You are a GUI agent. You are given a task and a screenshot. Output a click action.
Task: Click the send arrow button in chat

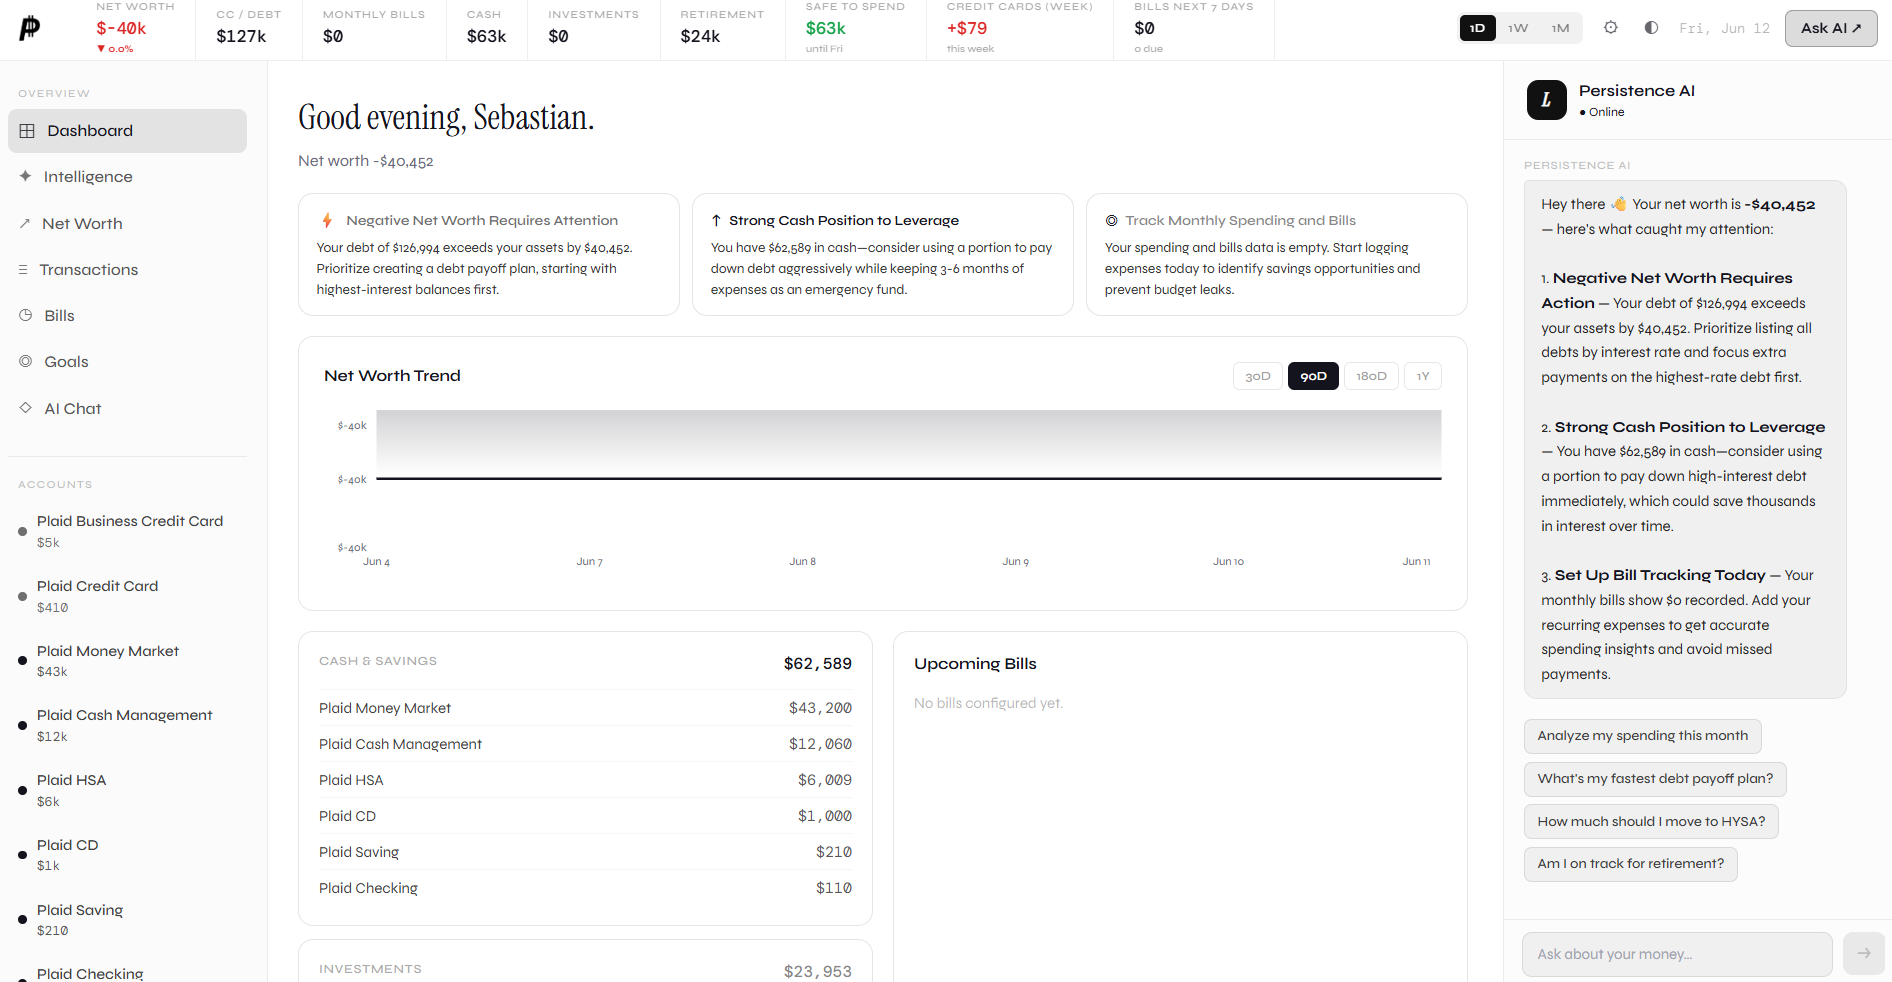coord(1863,954)
